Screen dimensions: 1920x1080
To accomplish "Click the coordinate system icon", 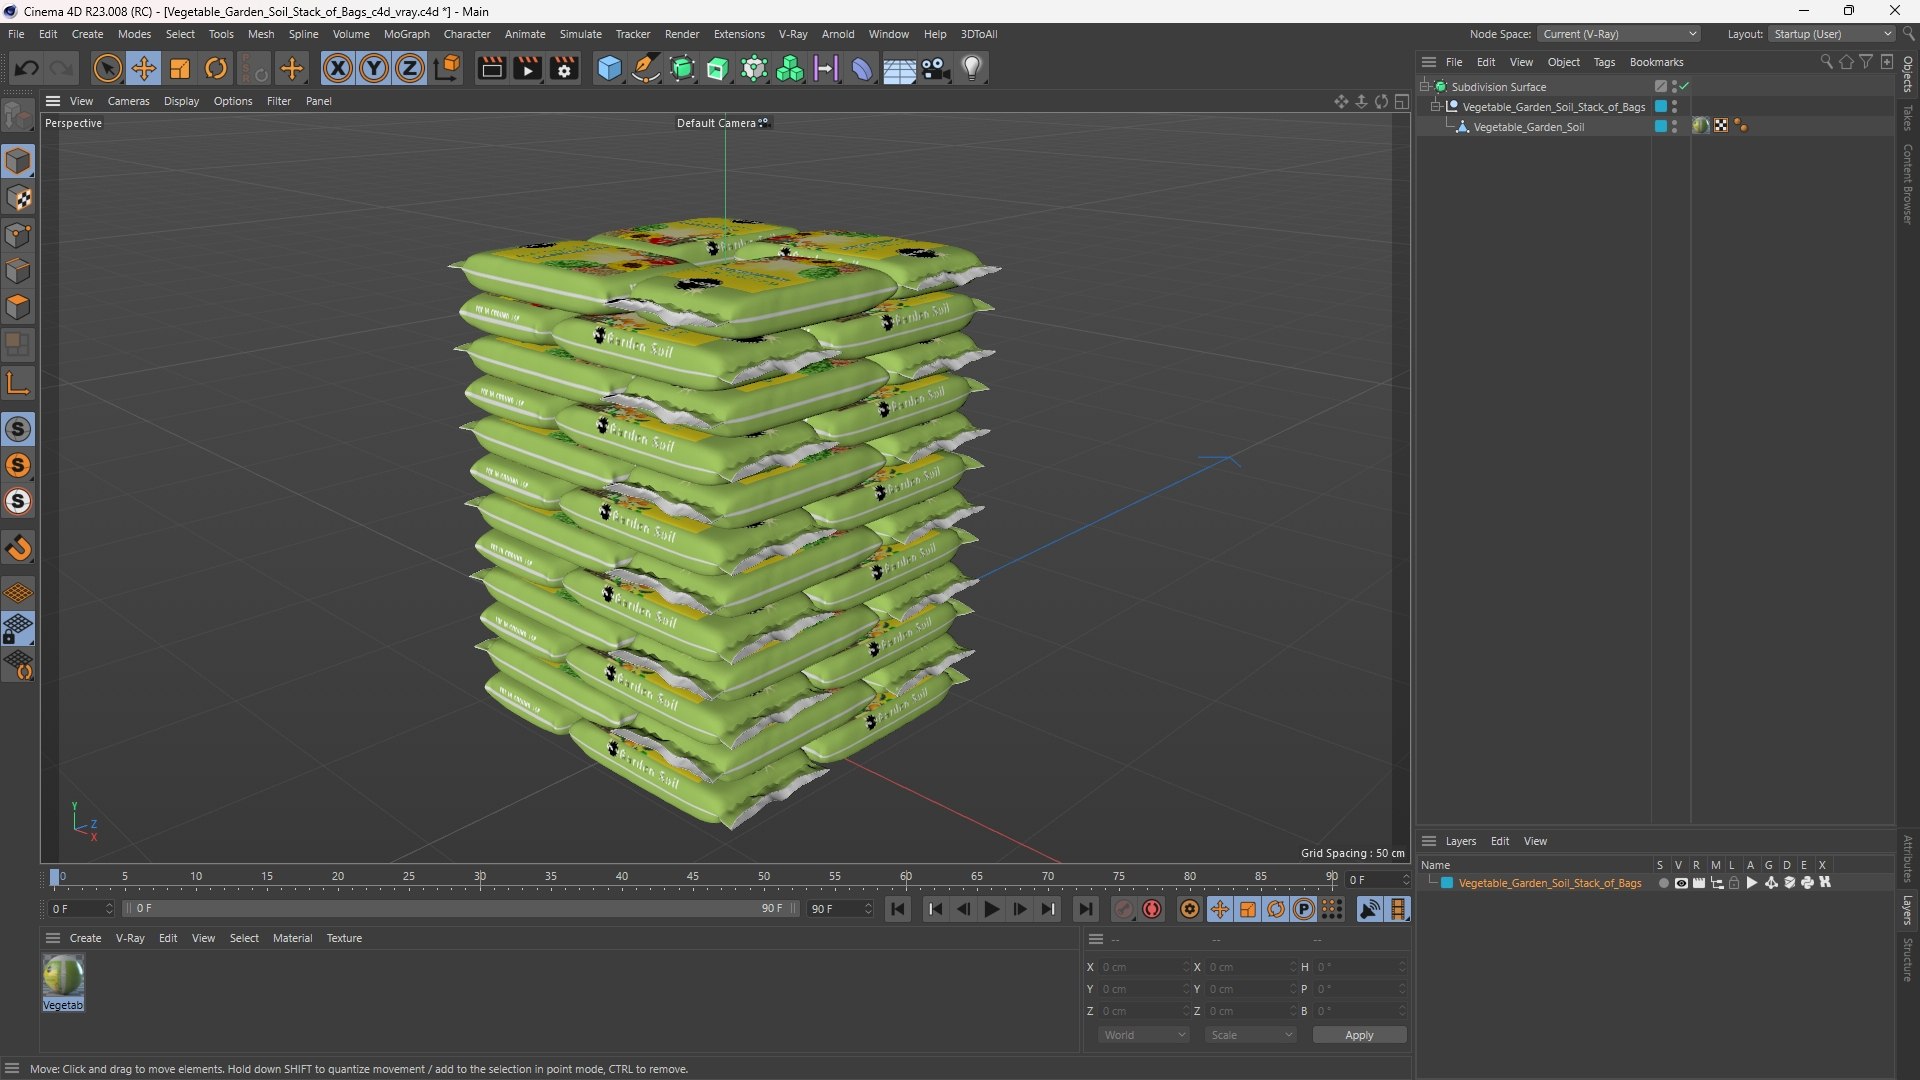I will pos(448,68).
